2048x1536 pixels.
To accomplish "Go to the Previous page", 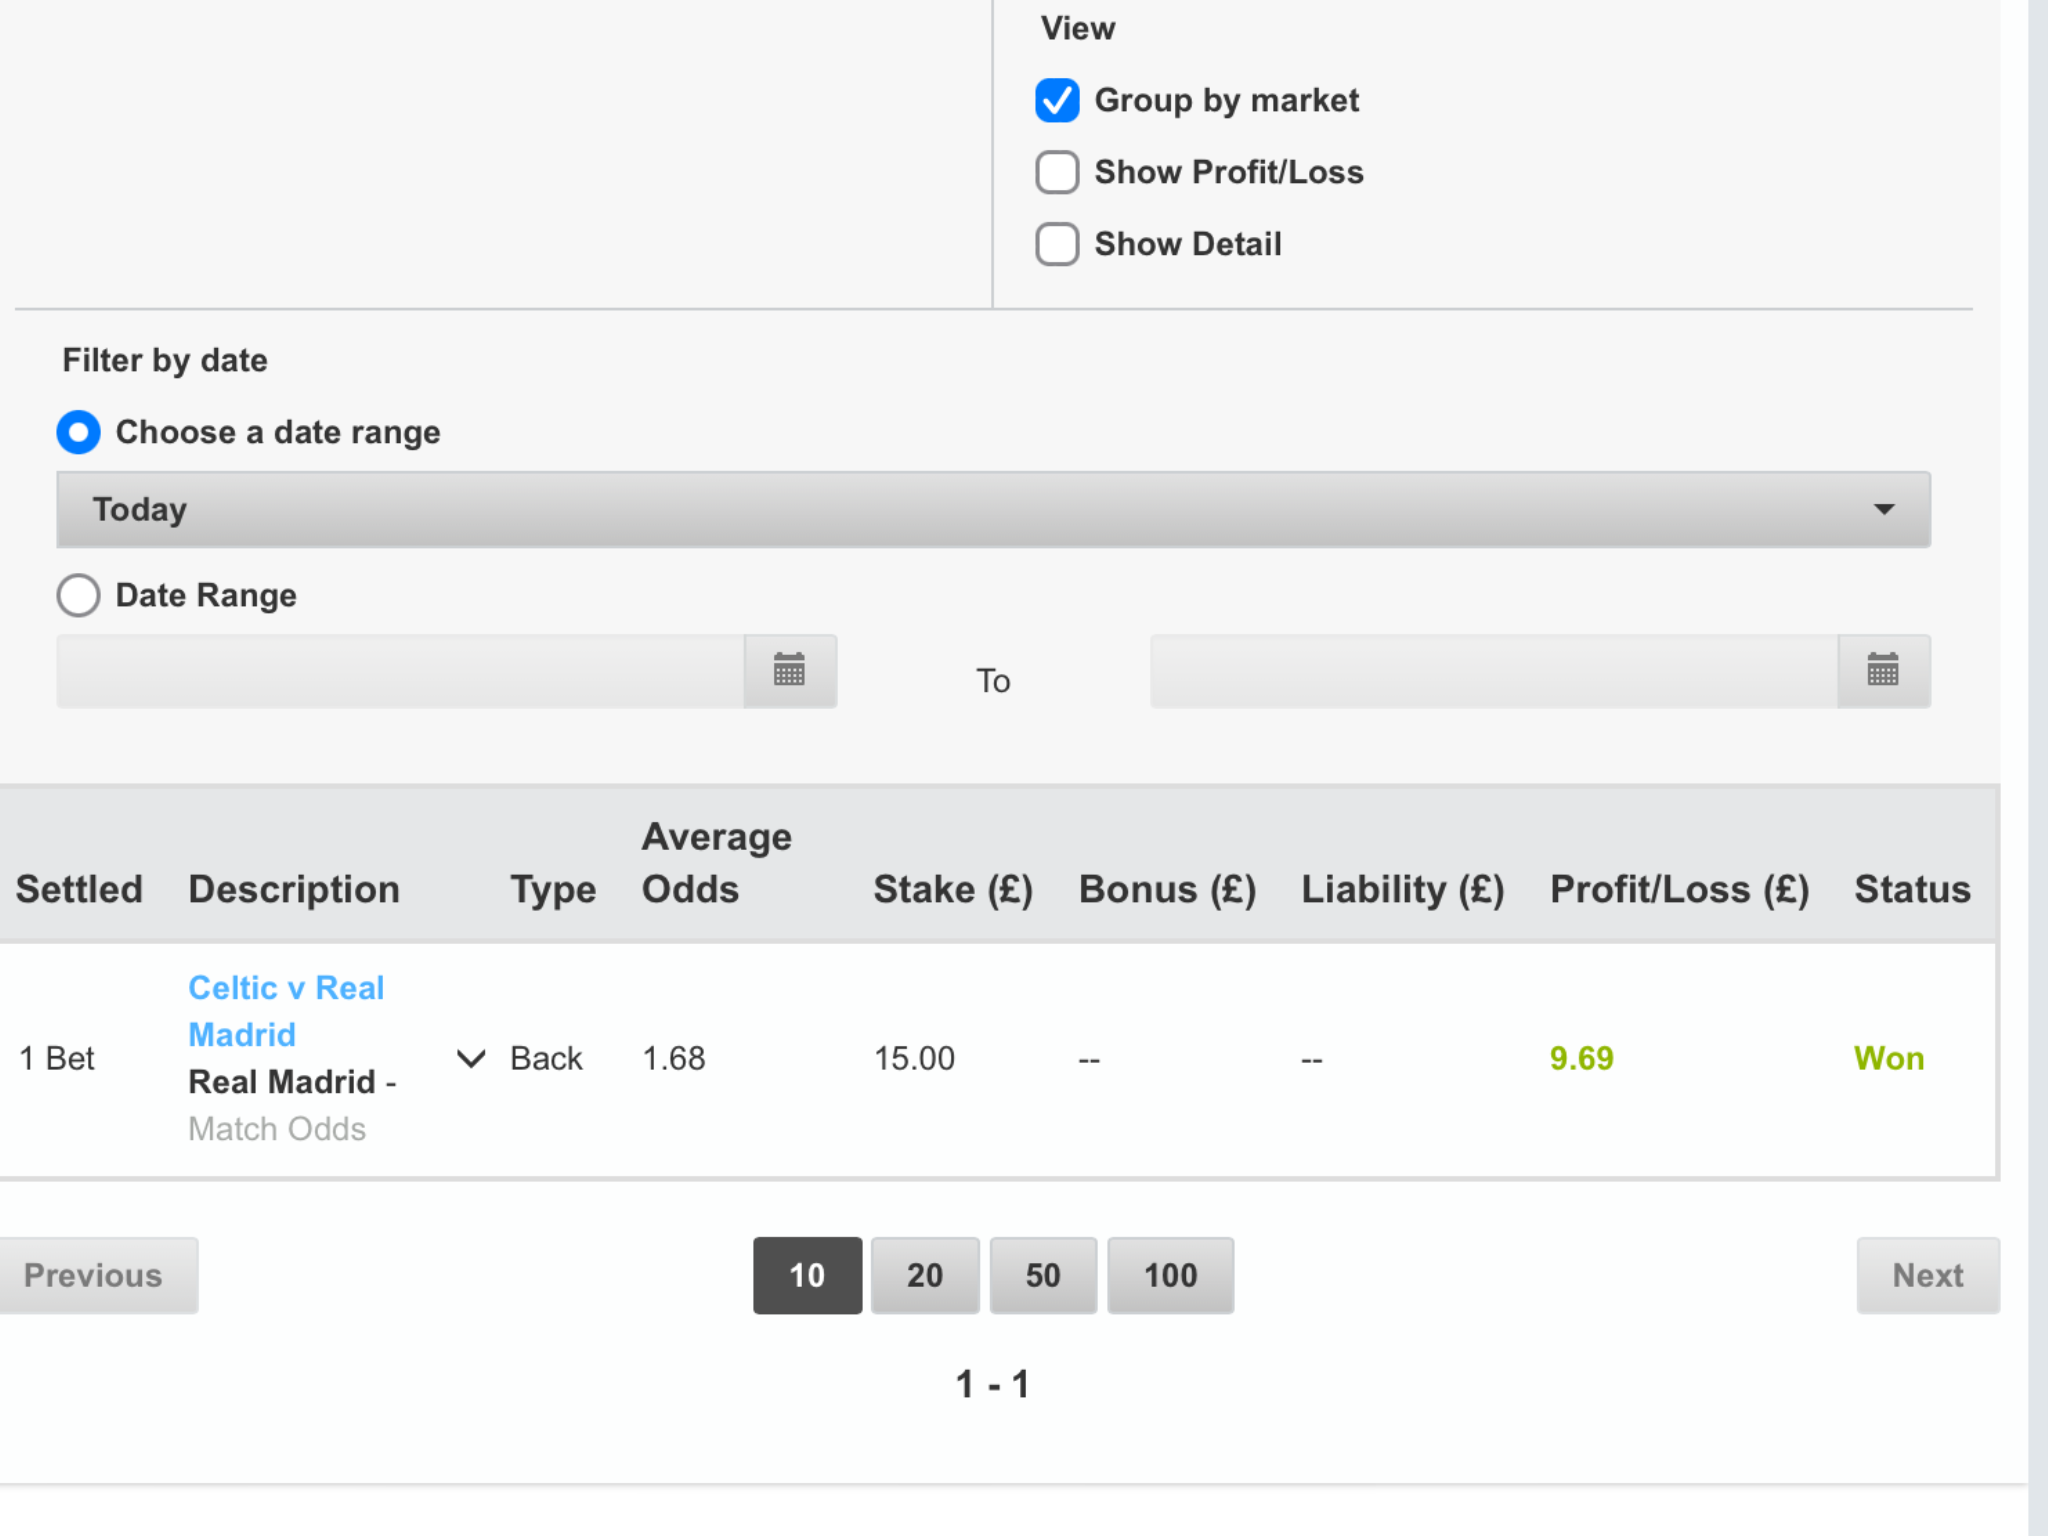I will (97, 1275).
